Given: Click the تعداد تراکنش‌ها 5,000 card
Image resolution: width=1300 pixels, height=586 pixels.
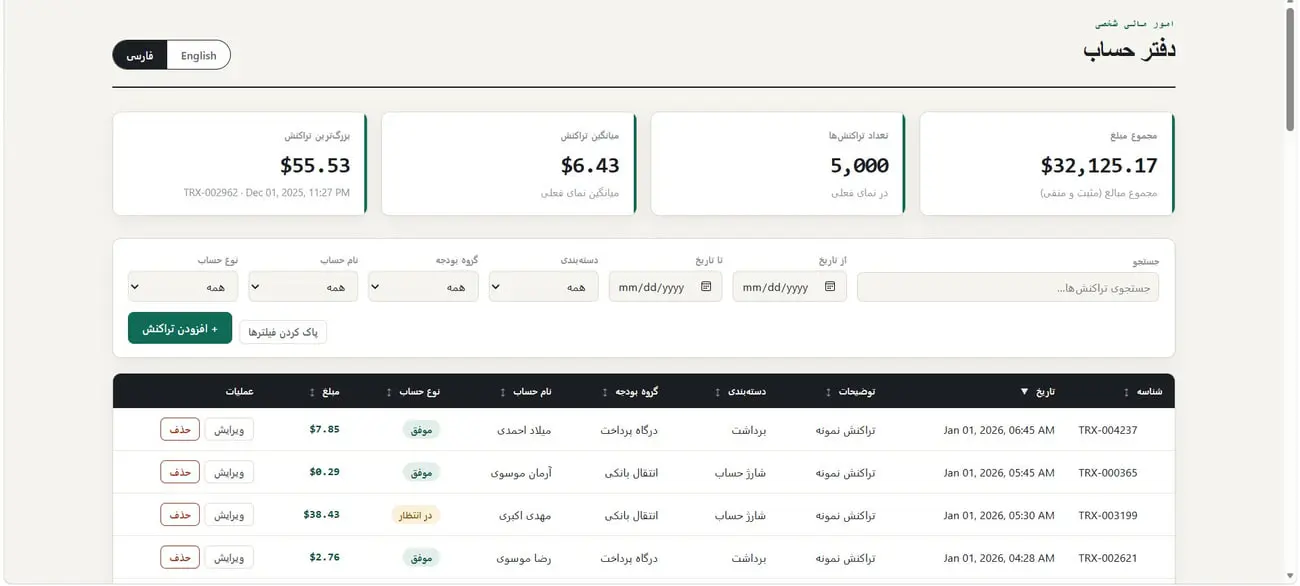Looking at the screenshot, I should click(778, 164).
